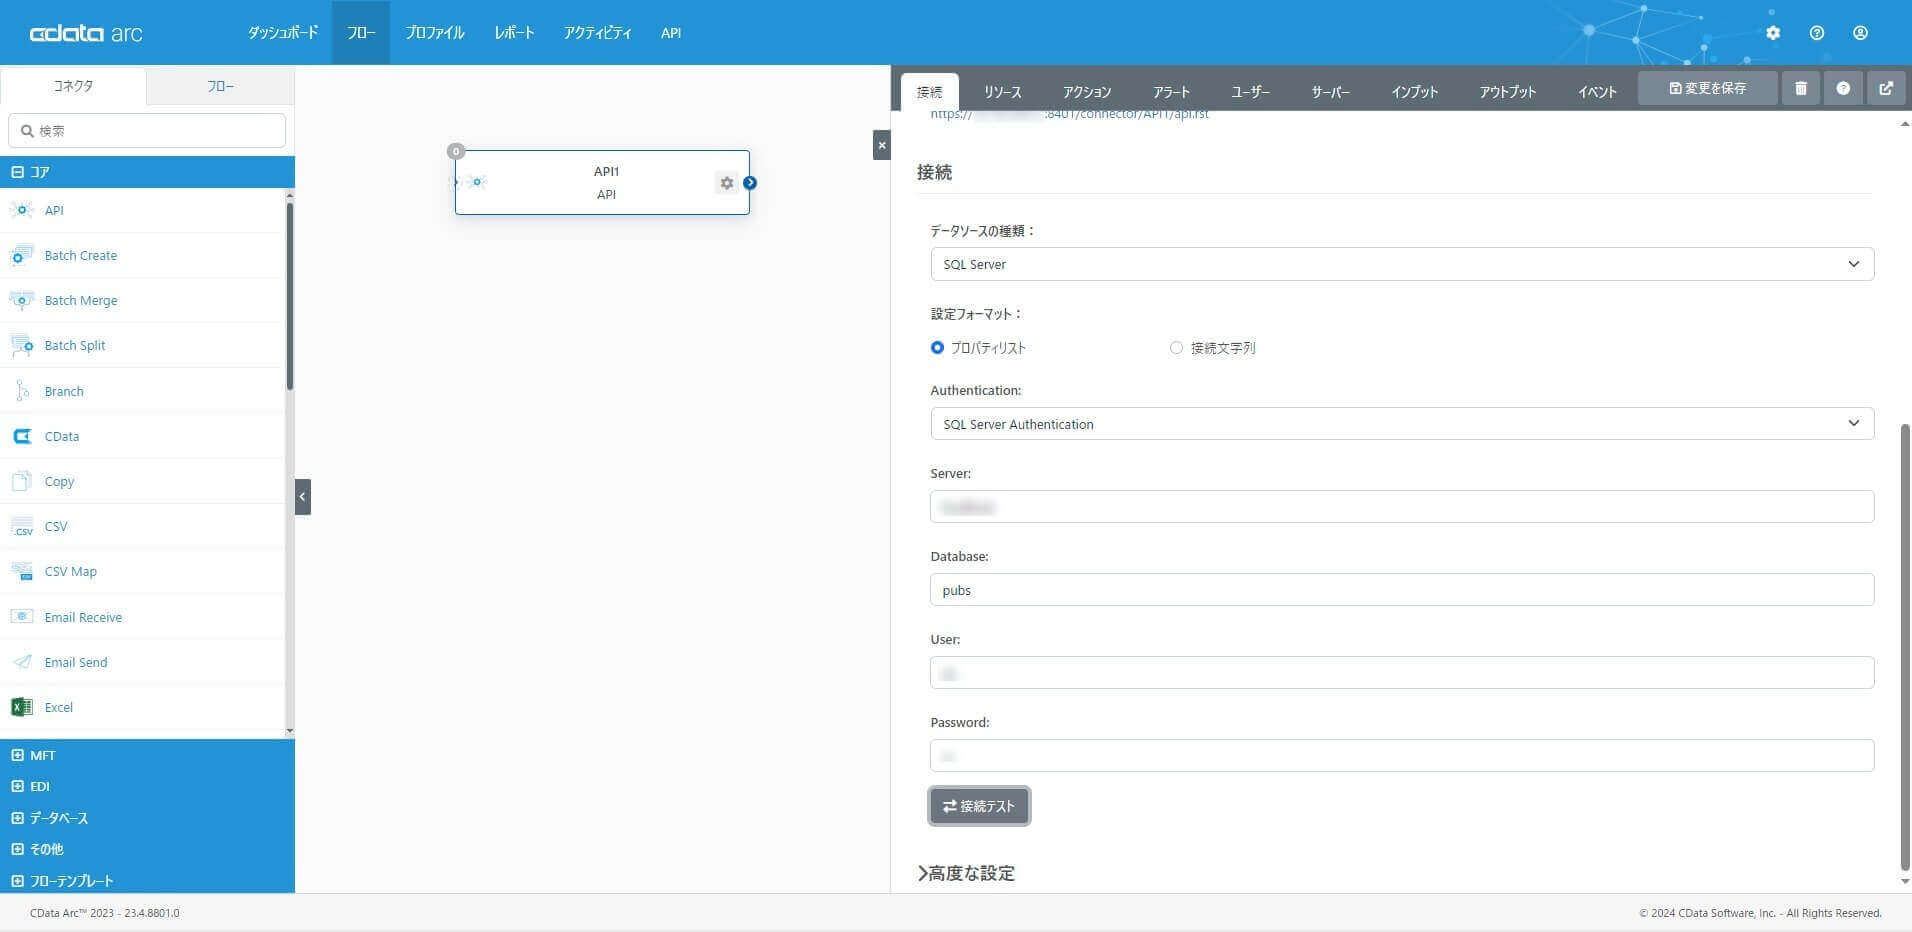This screenshot has height=932, width=1912.
Task: Expand the MFT connector category
Action: pyautogui.click(x=147, y=755)
